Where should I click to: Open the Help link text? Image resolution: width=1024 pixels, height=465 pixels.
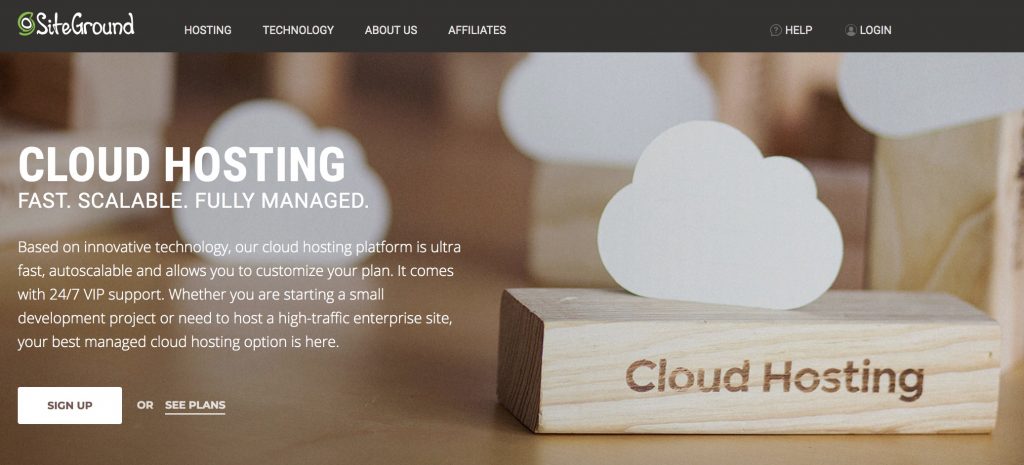[x=799, y=30]
